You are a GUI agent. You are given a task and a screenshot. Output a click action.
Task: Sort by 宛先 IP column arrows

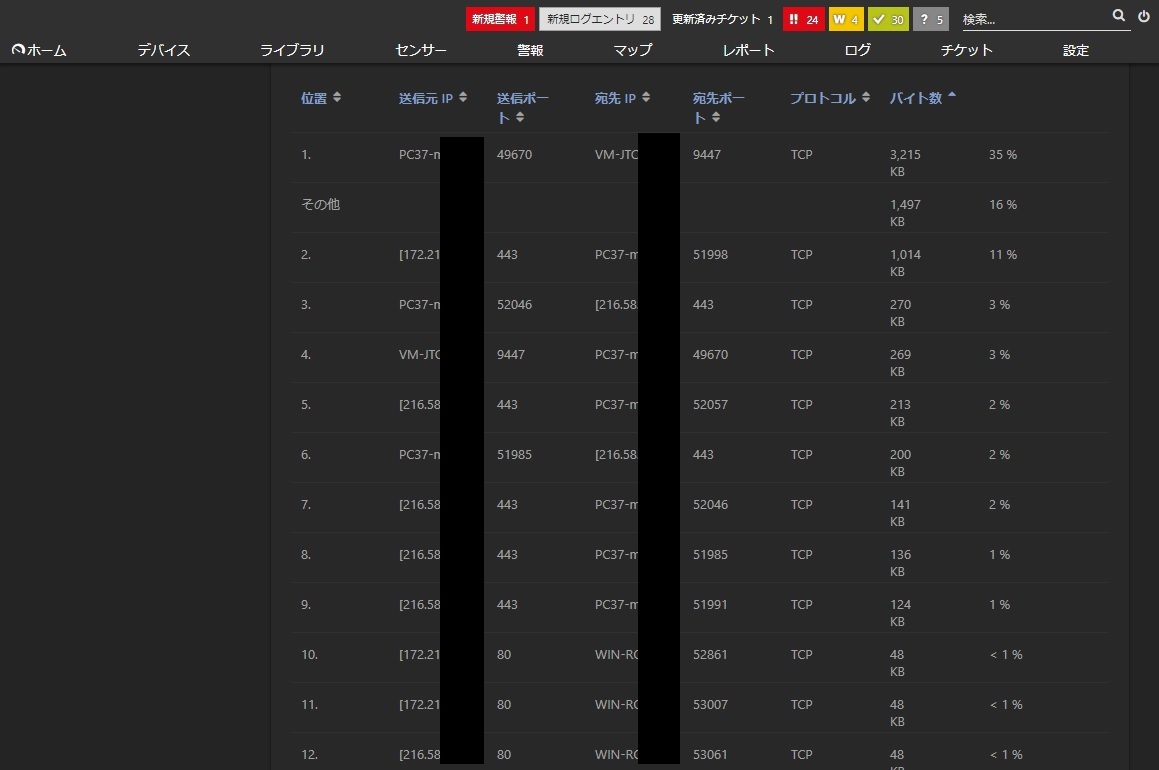coord(645,97)
